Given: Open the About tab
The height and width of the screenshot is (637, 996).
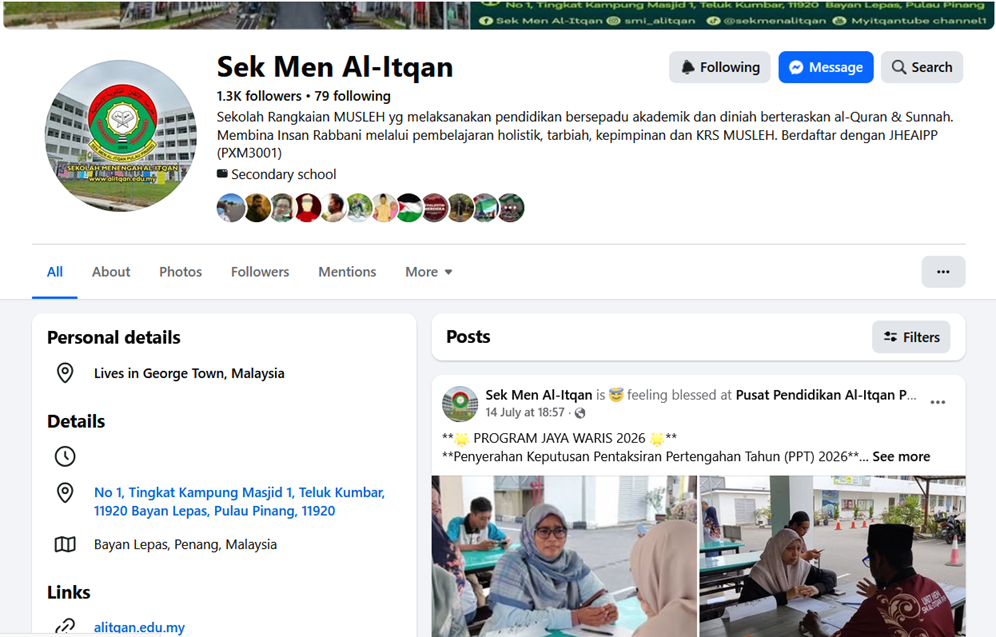Looking at the screenshot, I should coord(111,272).
